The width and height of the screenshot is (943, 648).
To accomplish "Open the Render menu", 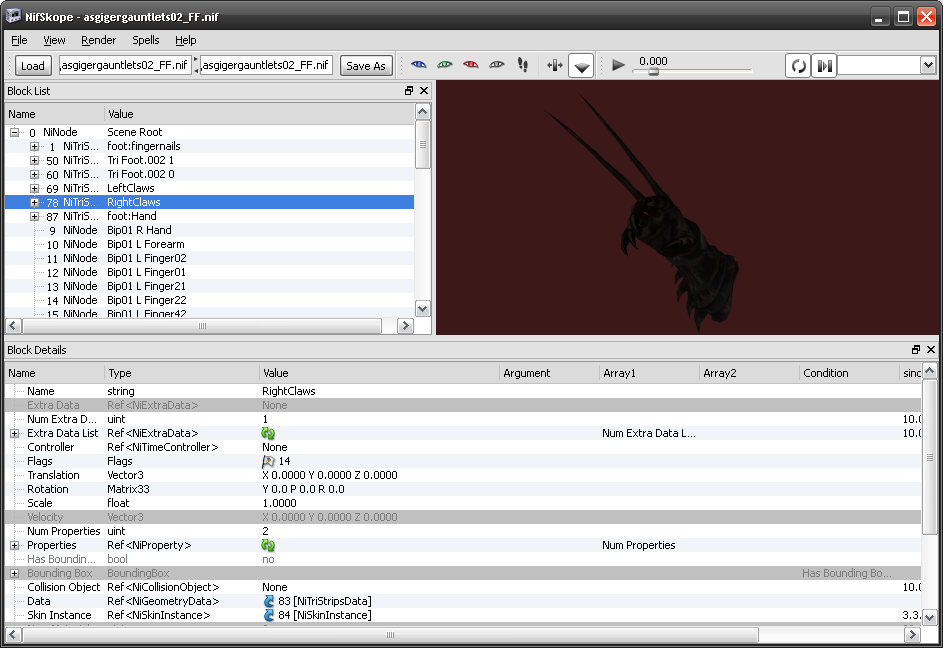I will [x=99, y=40].
